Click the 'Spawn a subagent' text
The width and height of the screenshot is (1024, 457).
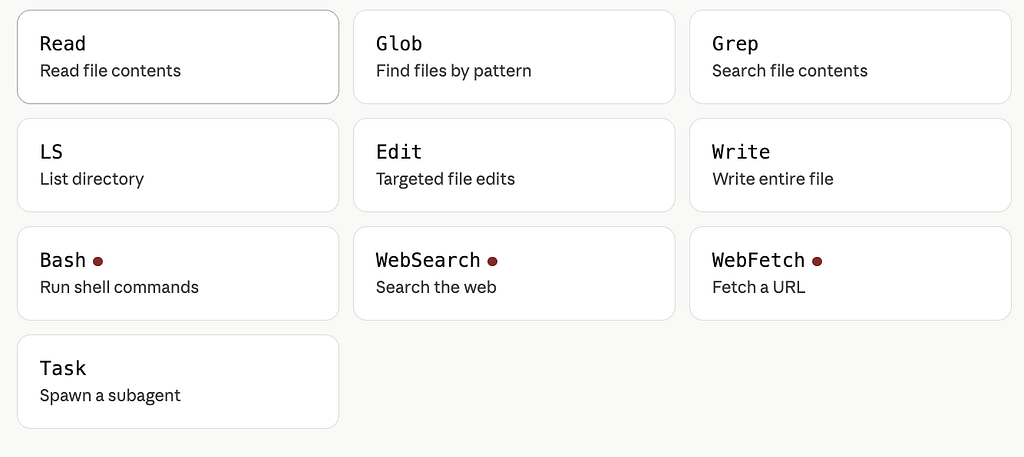110,396
